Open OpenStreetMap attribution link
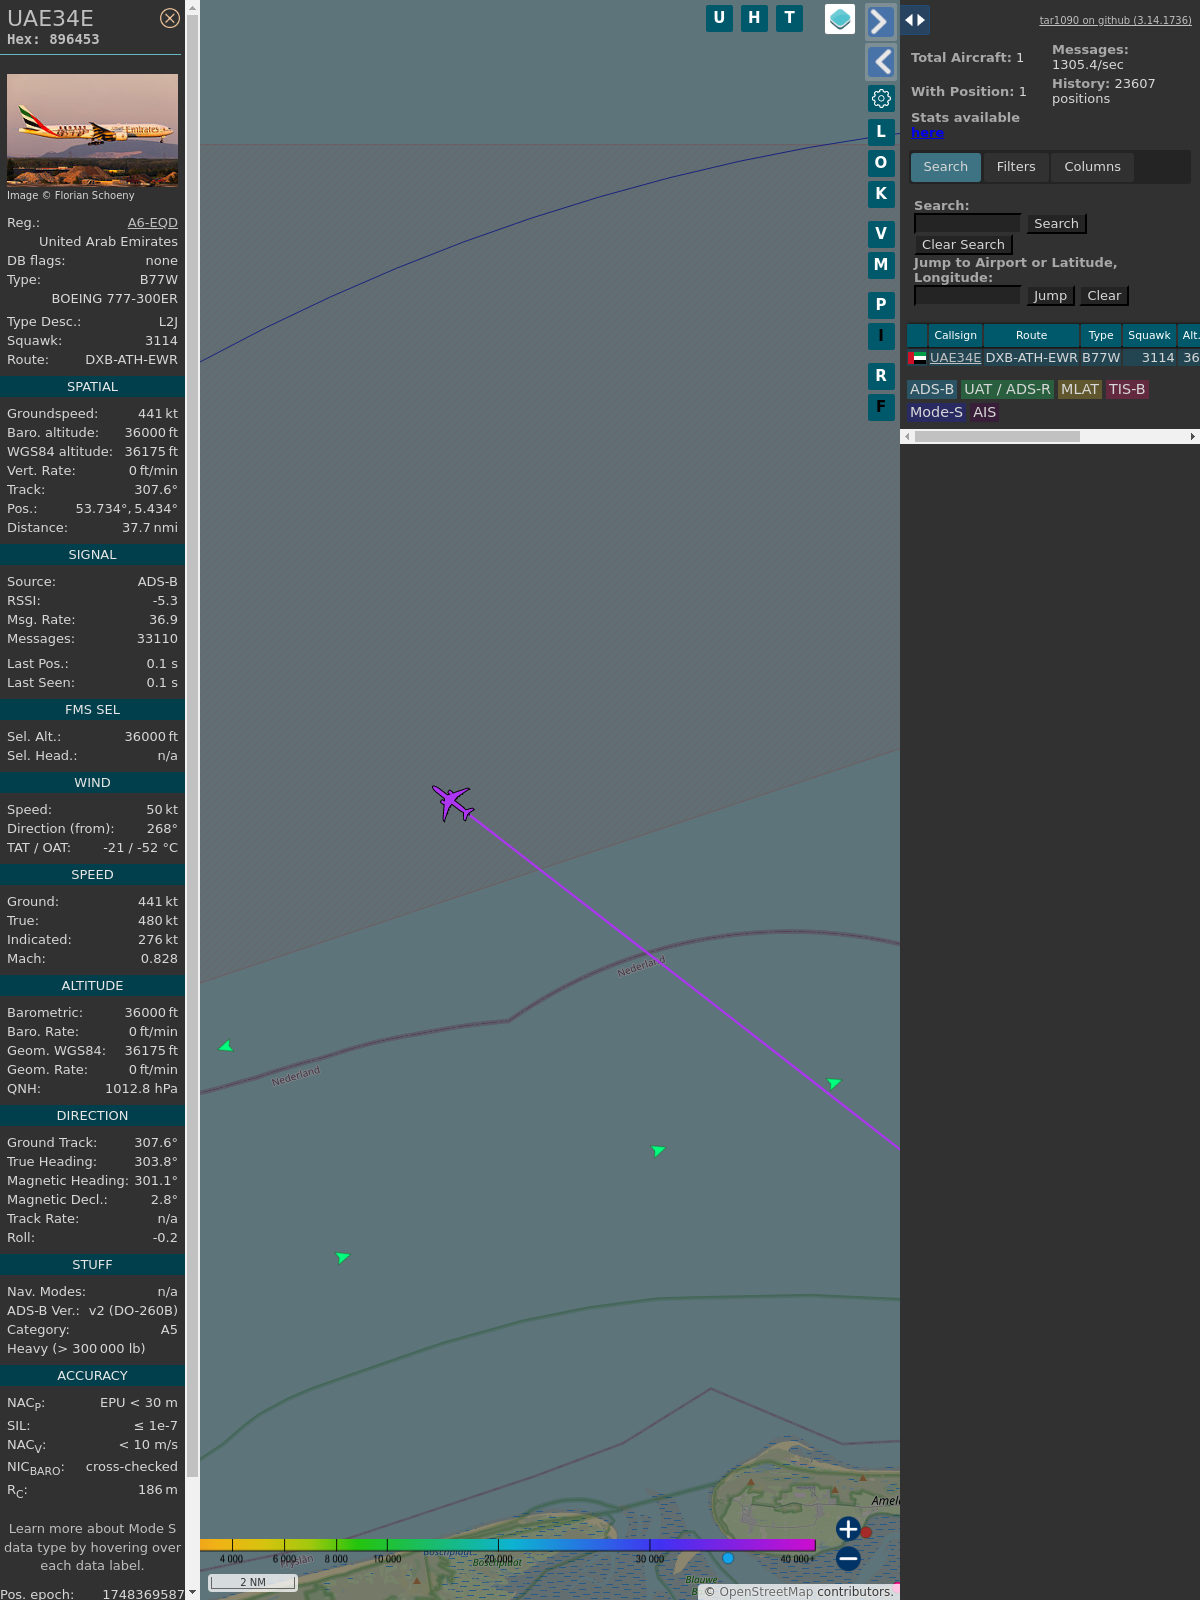This screenshot has width=1200, height=1600. (x=766, y=1592)
